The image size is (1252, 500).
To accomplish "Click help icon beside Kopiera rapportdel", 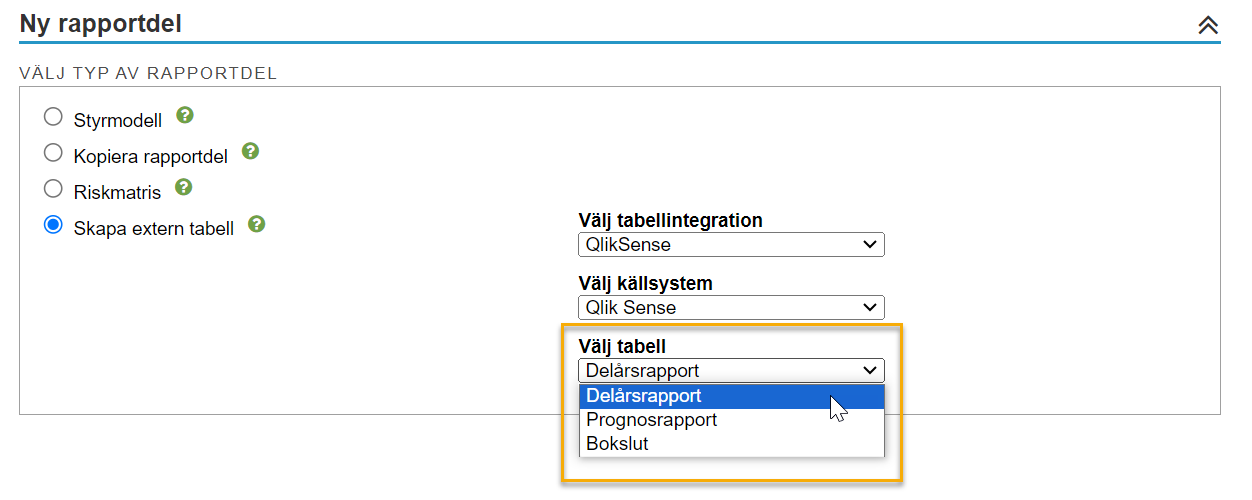I will pos(251,152).
